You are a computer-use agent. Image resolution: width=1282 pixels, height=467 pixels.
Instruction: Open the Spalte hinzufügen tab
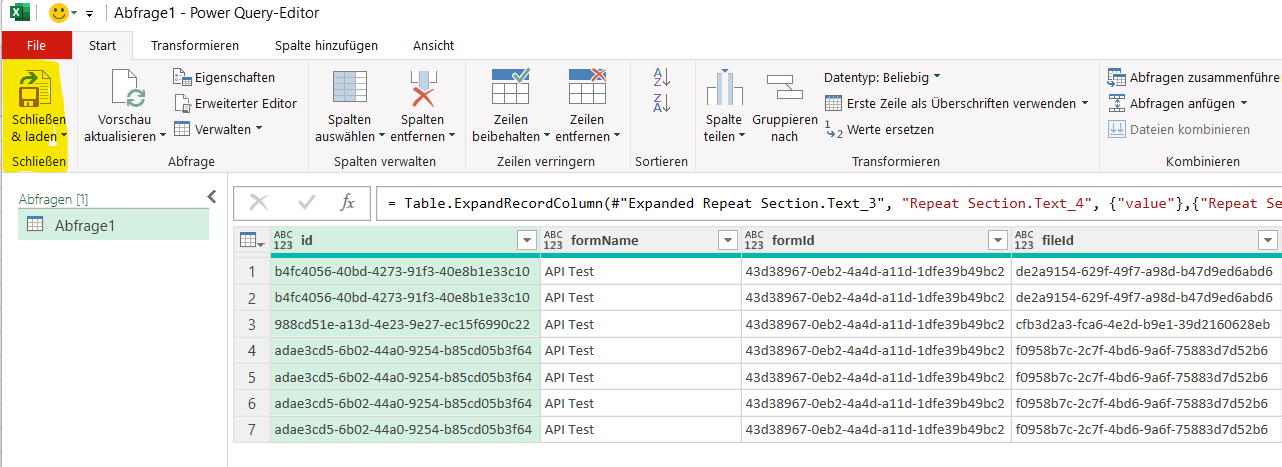click(x=325, y=45)
